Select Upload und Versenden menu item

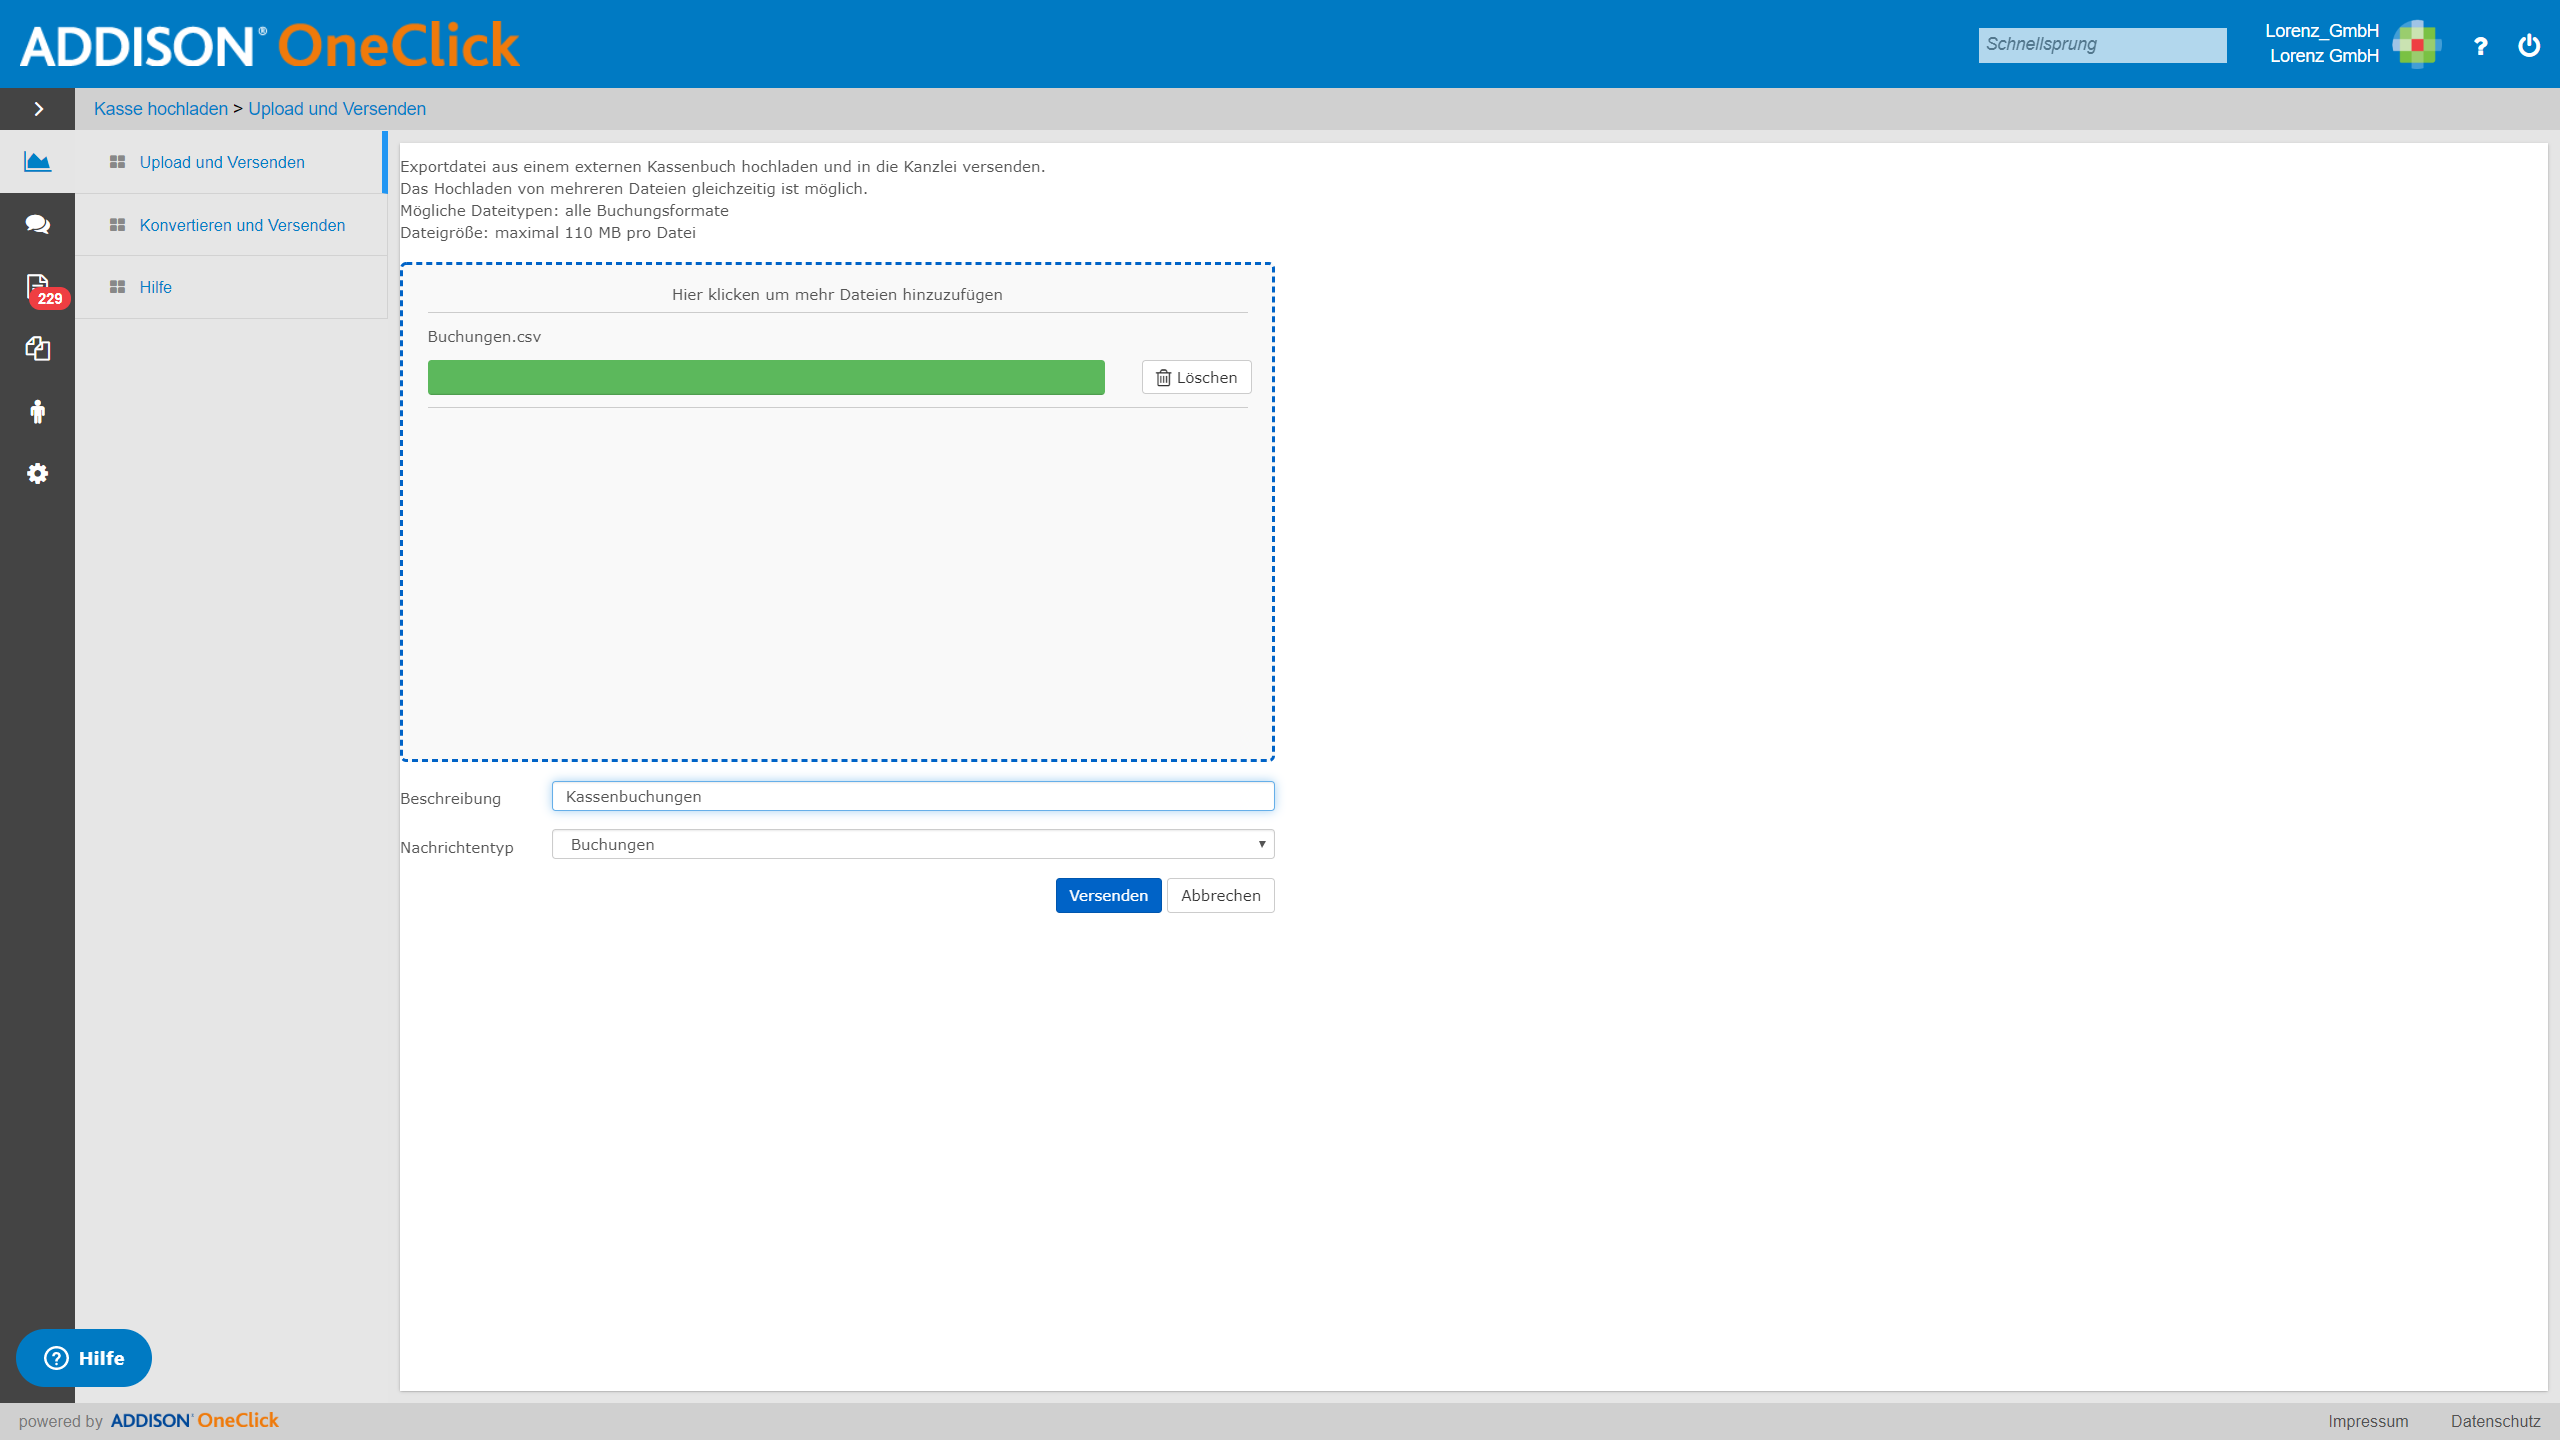coord(222,162)
